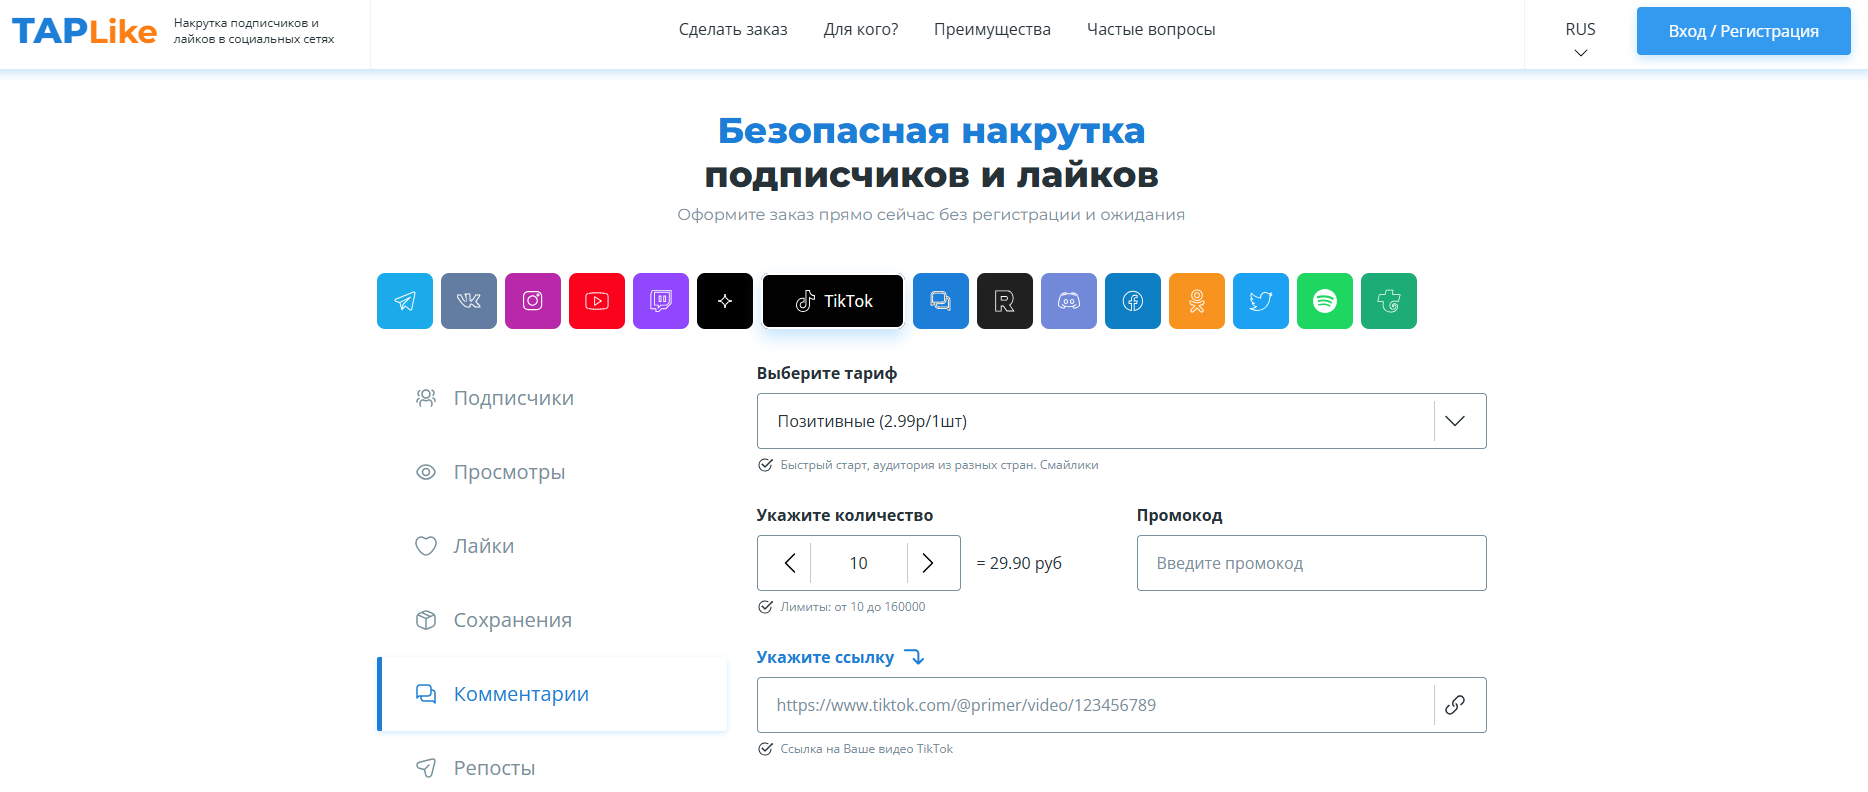Select the Spotify network icon
This screenshot has width=1868, height=792.
1325,301
